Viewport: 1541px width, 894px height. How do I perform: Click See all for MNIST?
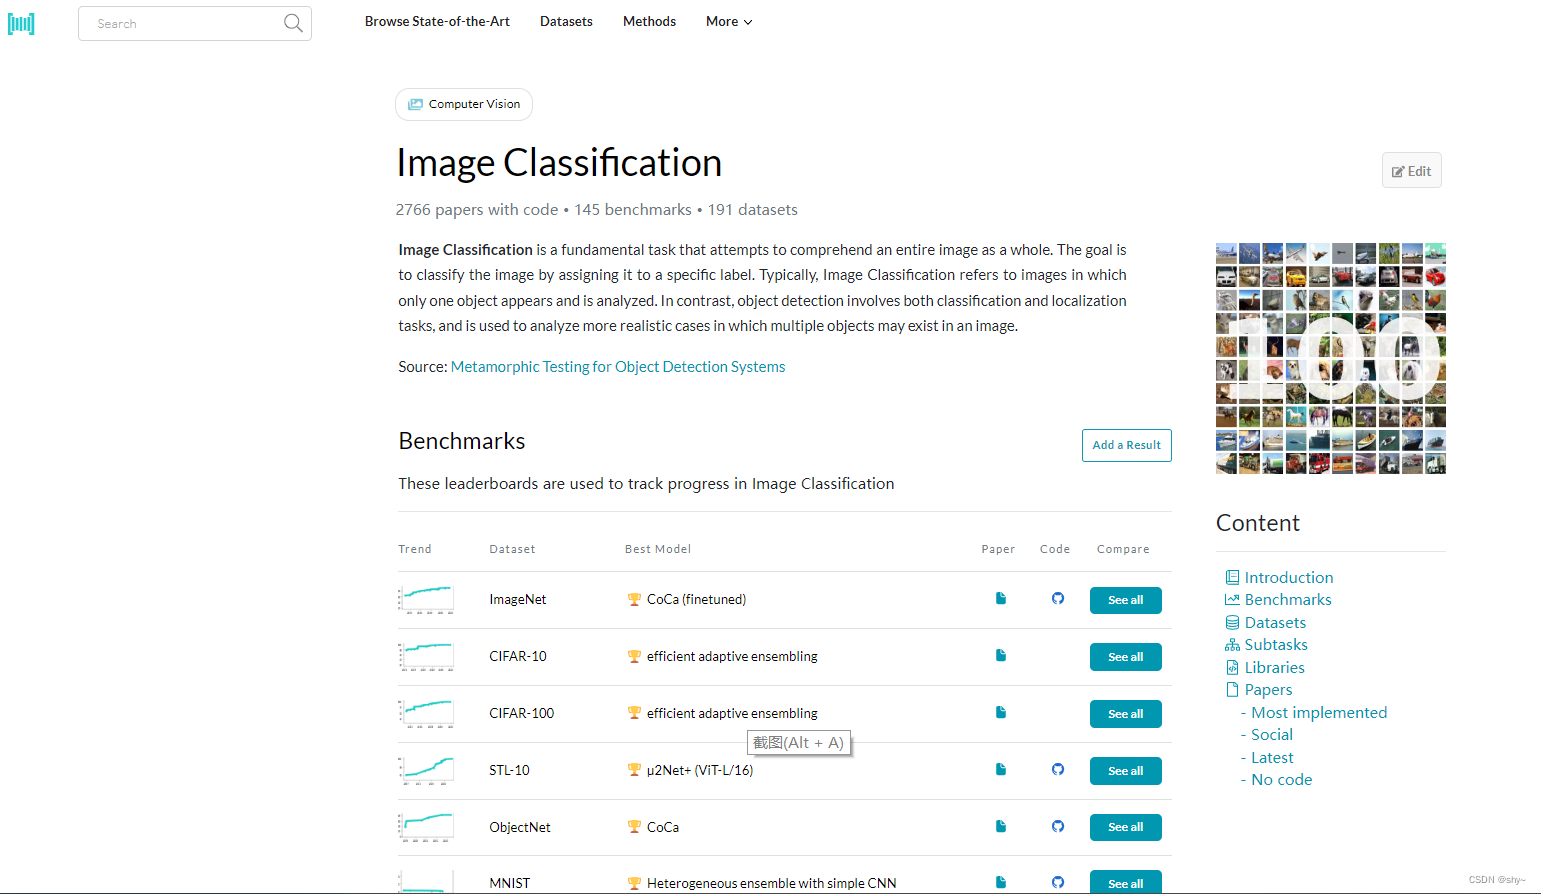(1125, 883)
